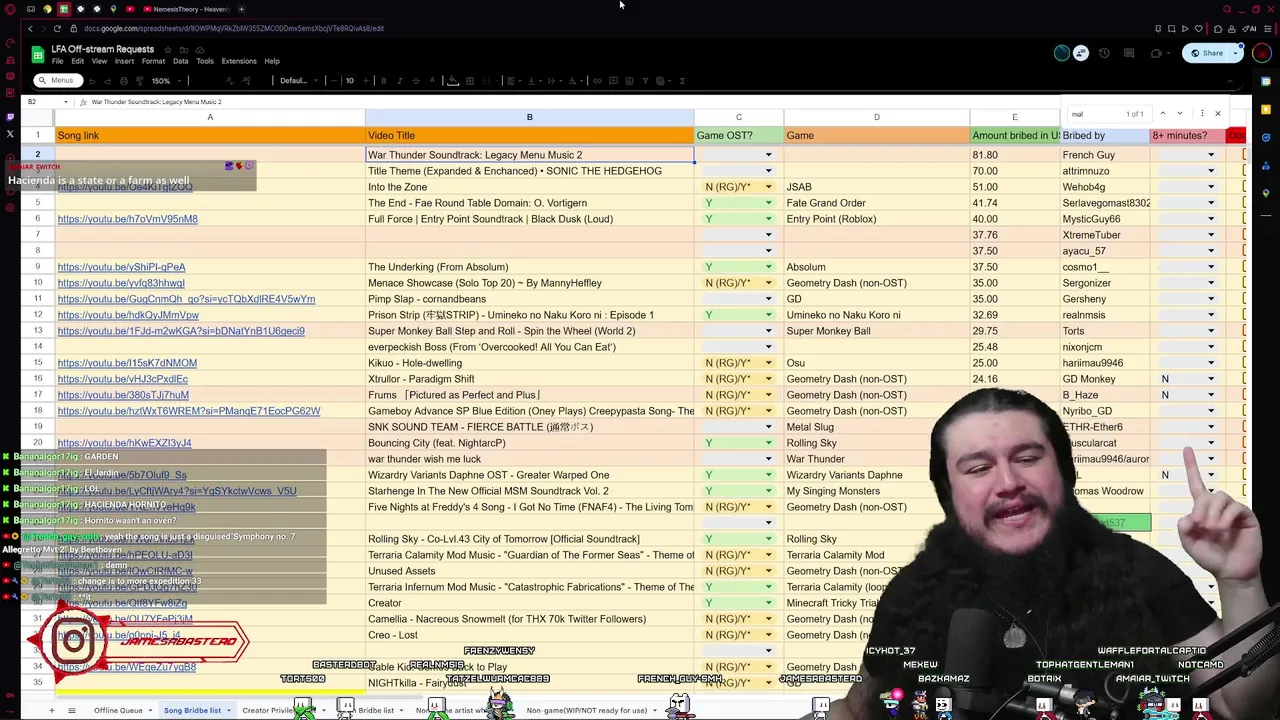The width and height of the screenshot is (1280, 720).
Task: Click the Google account avatar
Action: tap(1262, 53)
